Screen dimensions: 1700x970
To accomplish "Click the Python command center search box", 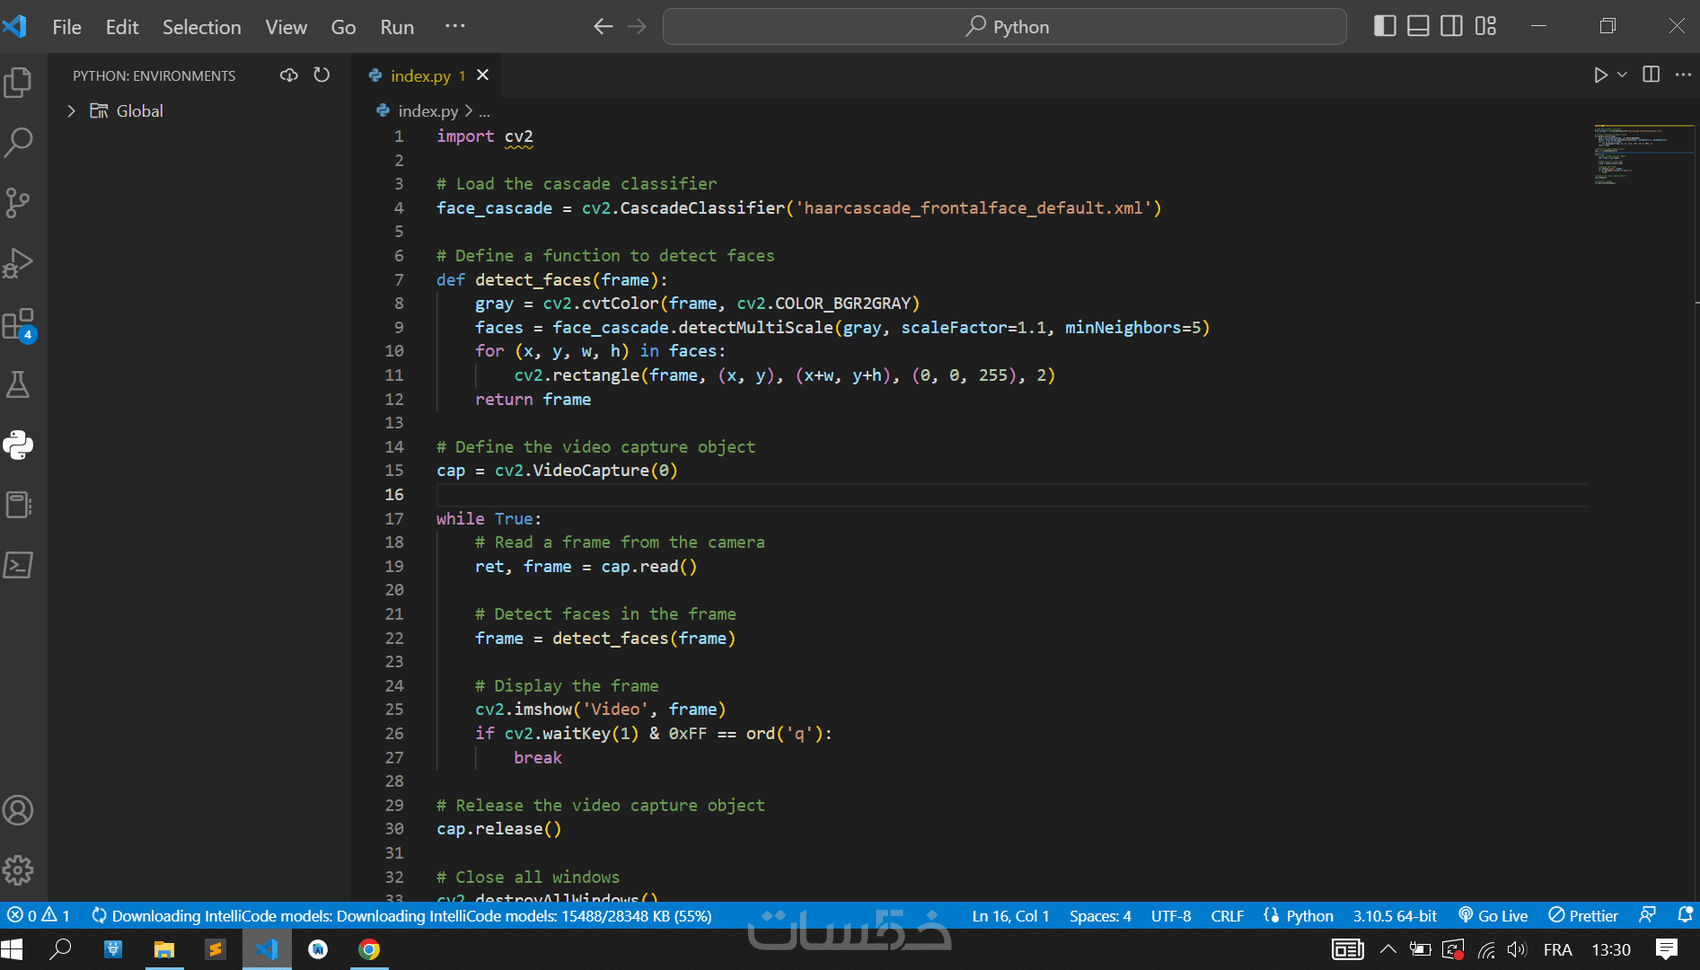I will pyautogui.click(x=1005, y=27).
